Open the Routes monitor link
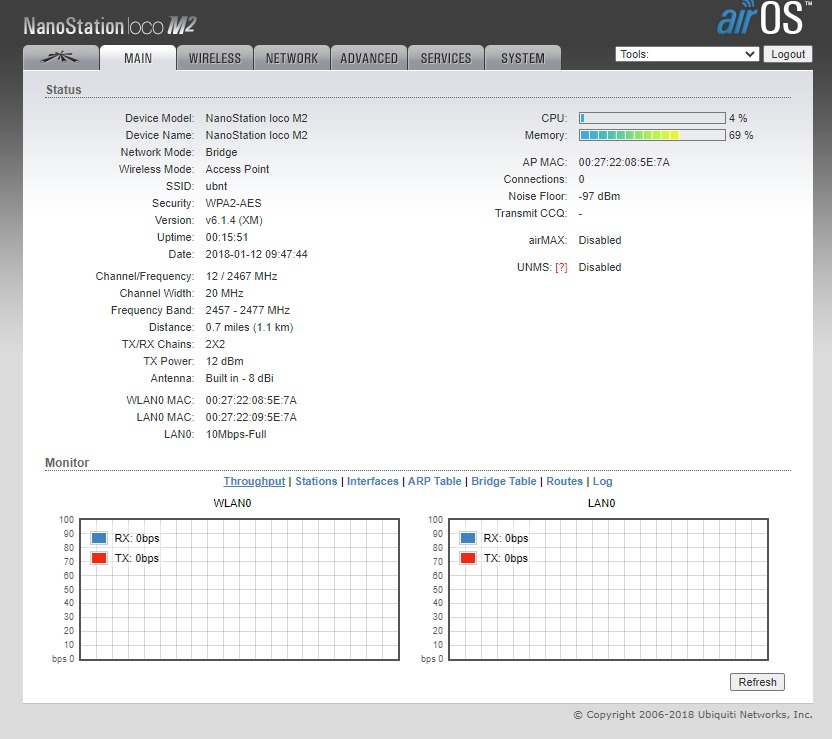Image resolution: width=832 pixels, height=739 pixels. (565, 481)
